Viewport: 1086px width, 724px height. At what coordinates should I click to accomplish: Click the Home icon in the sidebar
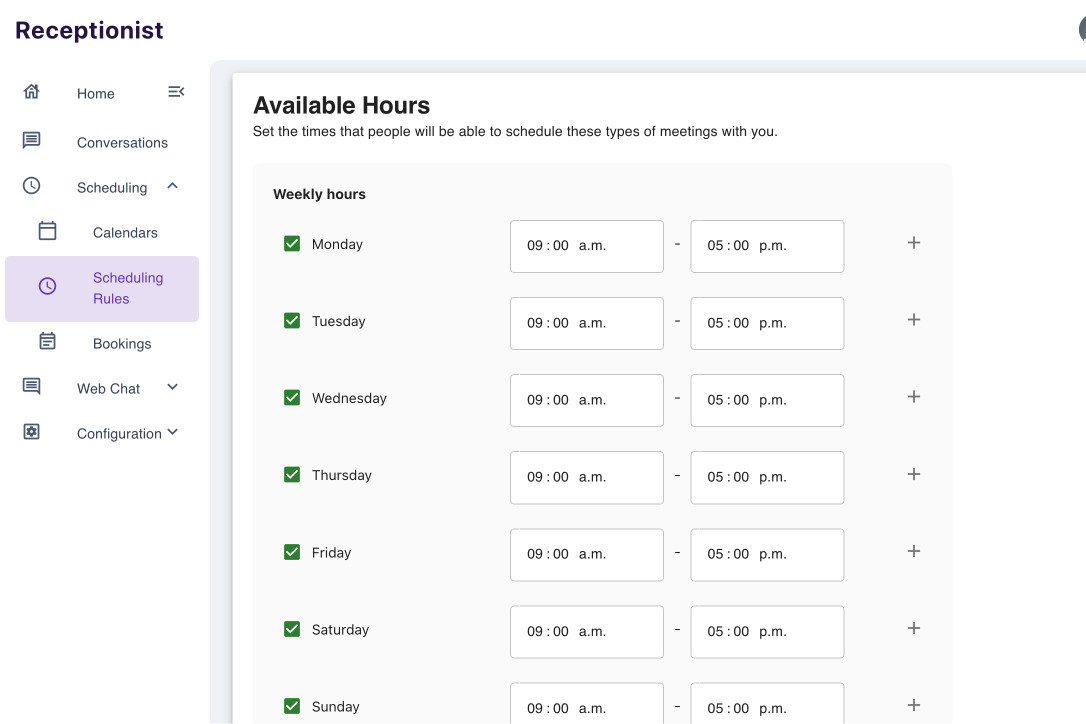click(31, 90)
